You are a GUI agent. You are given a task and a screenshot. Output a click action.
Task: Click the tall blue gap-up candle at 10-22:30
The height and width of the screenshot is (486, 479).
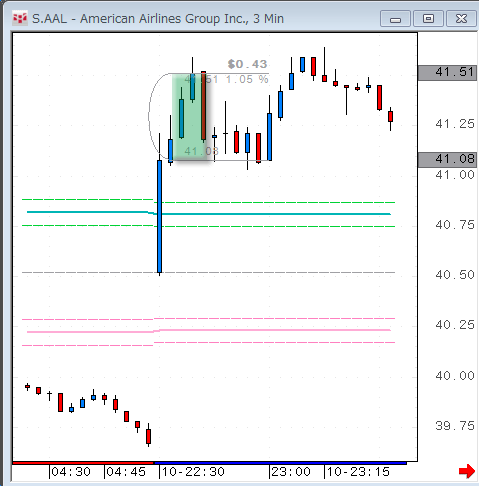(x=160, y=216)
